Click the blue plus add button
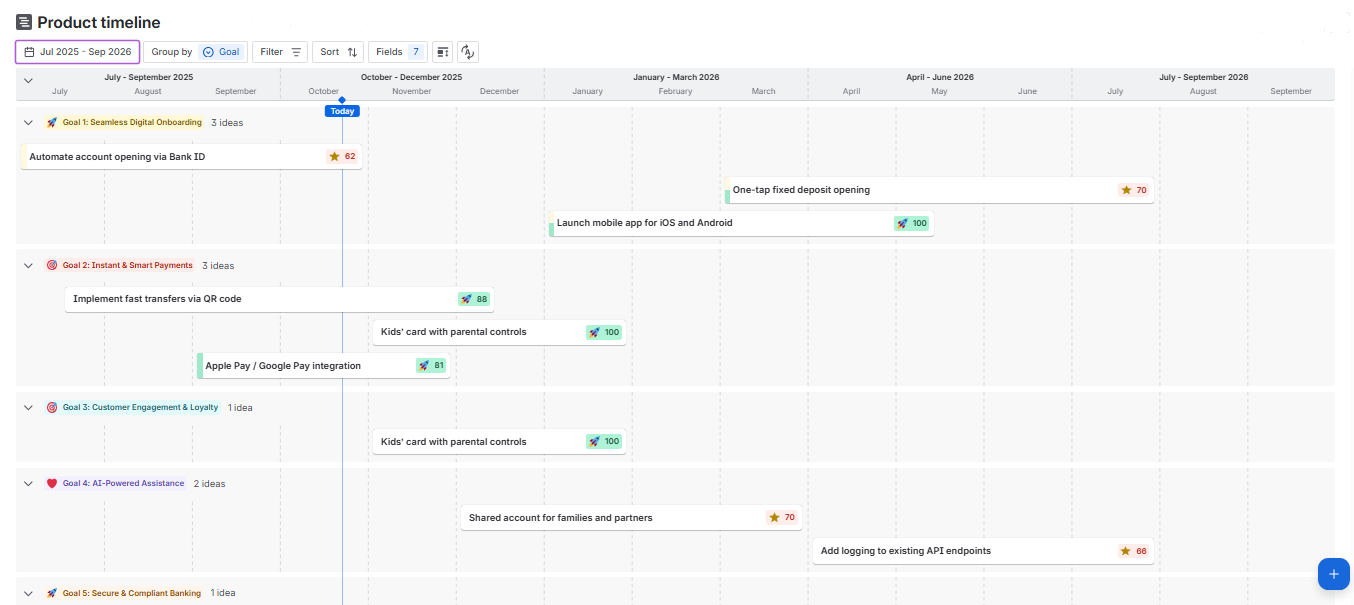 pos(1333,574)
